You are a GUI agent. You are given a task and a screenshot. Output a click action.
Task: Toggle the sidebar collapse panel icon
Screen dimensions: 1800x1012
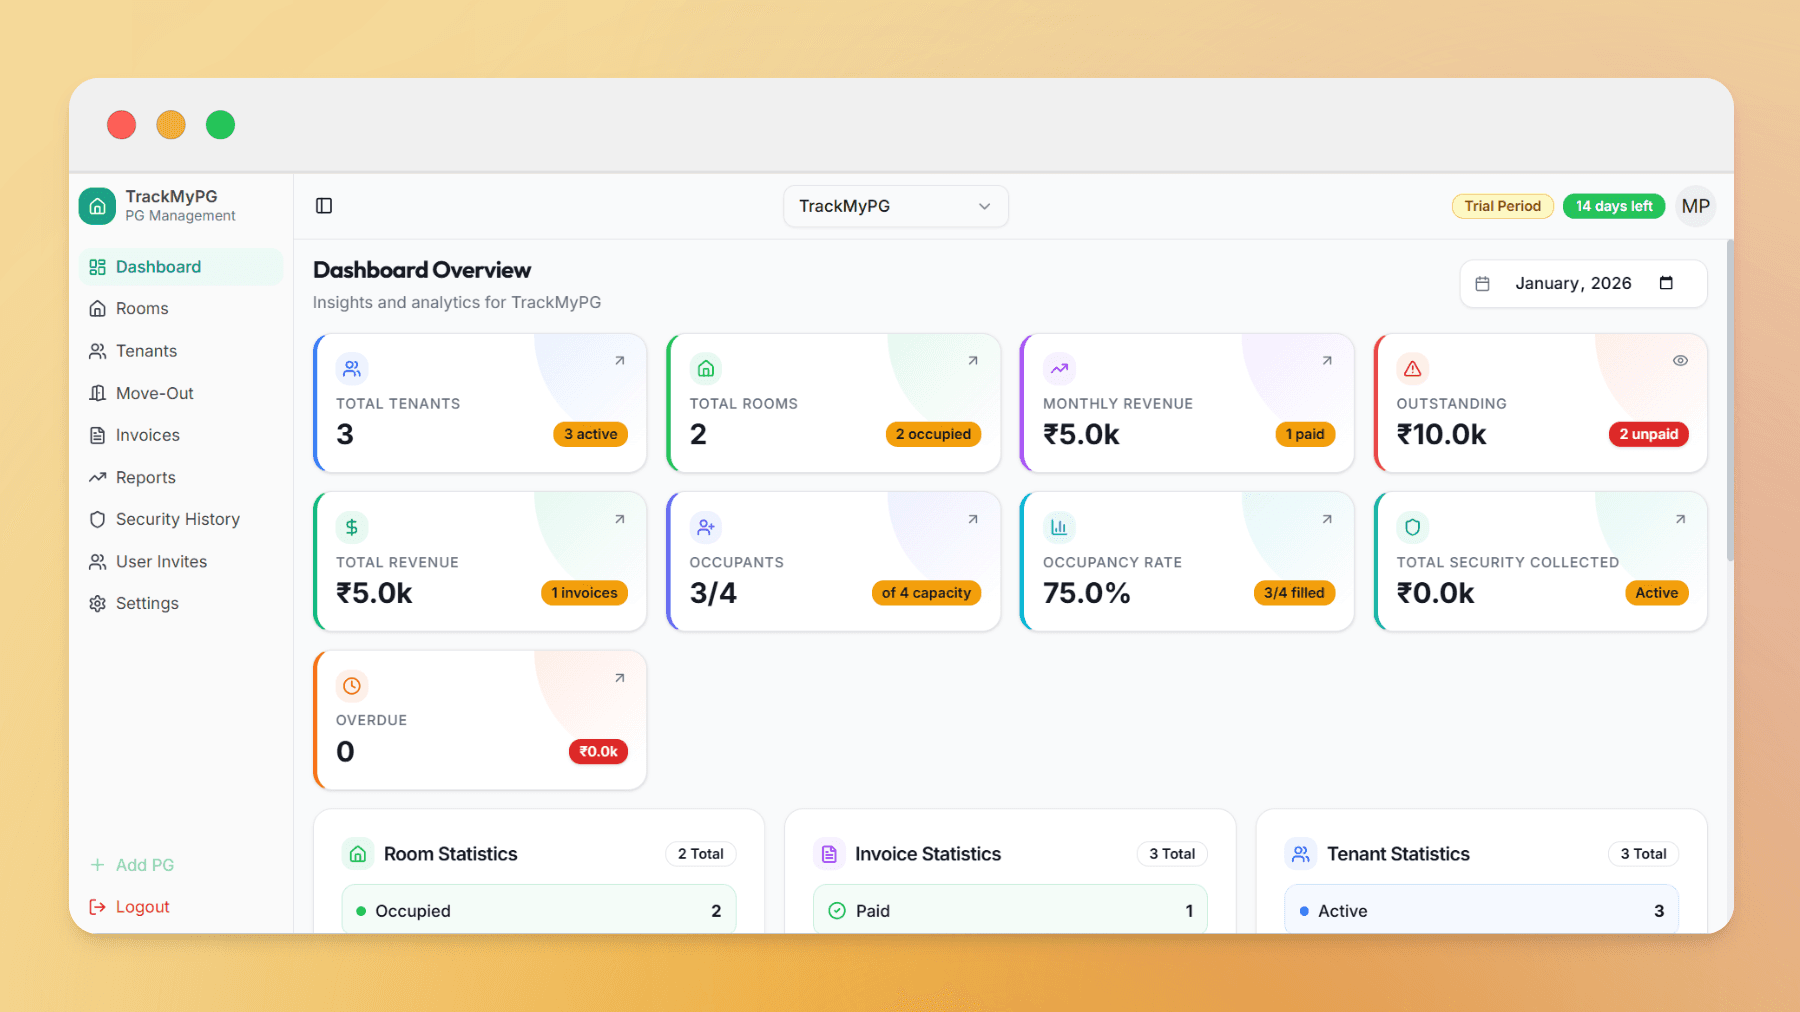pos(323,205)
